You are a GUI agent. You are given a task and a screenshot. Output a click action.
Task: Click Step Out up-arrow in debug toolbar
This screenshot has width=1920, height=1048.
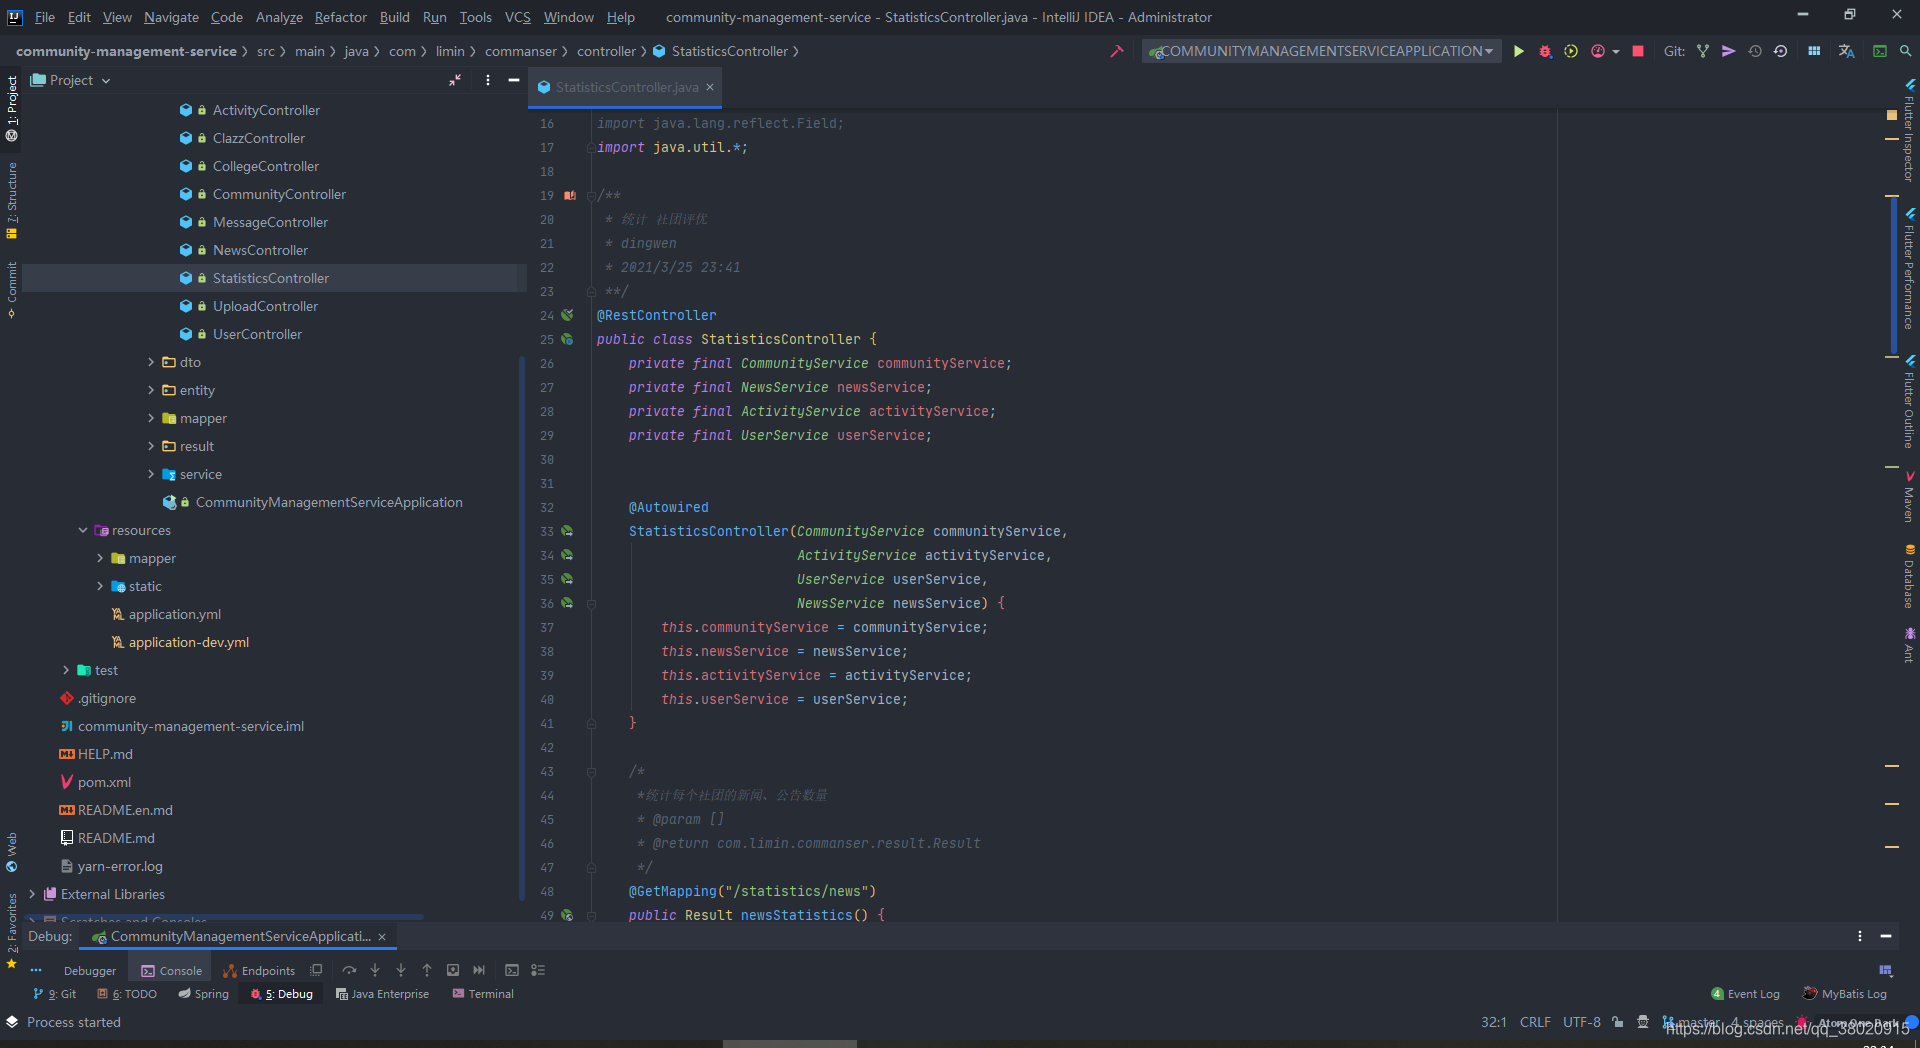tap(427, 970)
